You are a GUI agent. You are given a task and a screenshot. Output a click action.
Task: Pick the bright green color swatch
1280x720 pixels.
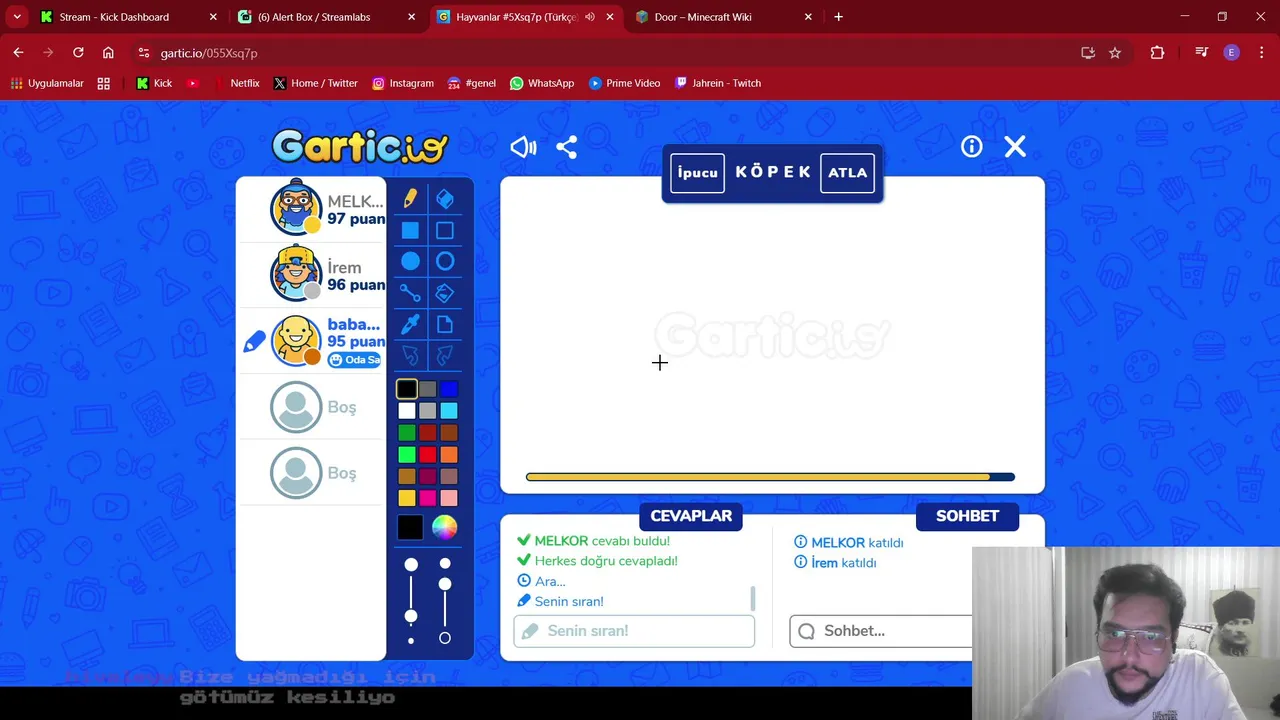pos(406,455)
